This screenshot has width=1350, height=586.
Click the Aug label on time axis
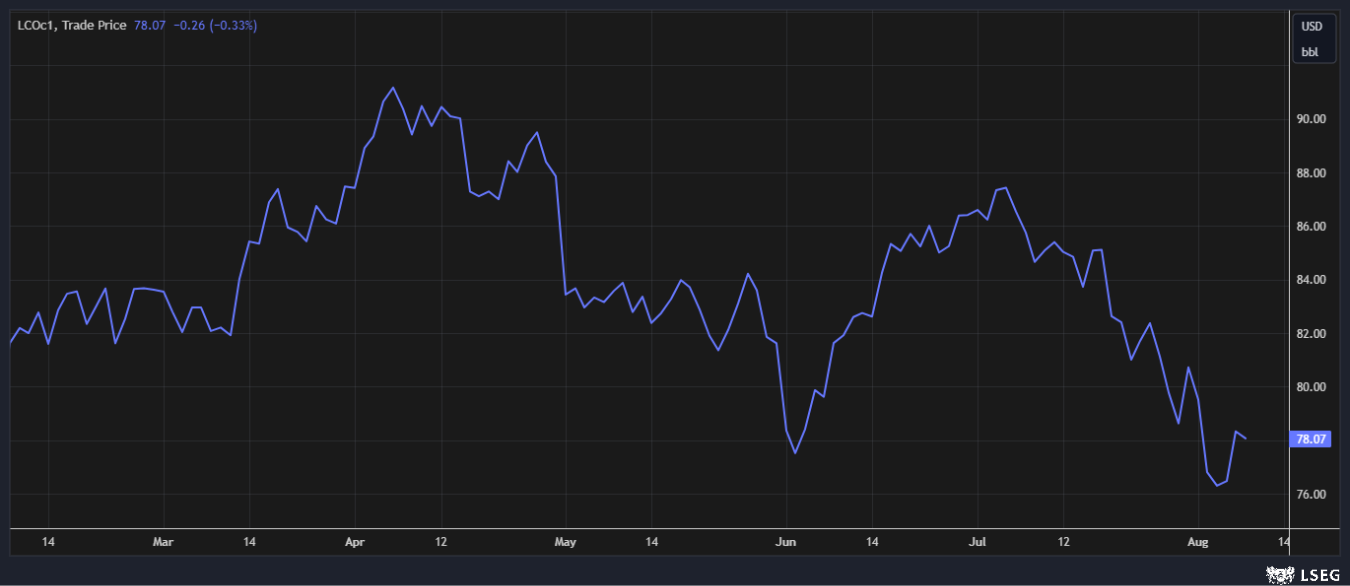[x=1198, y=542]
